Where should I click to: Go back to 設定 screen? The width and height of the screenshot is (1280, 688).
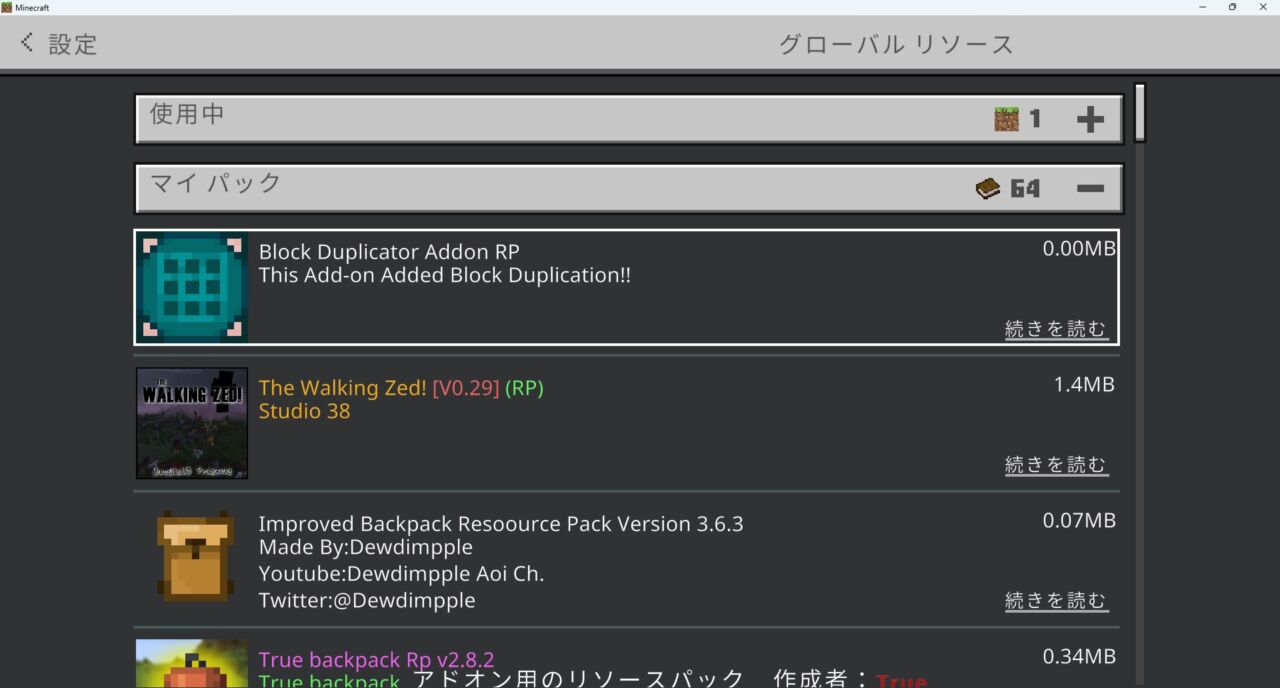click(58, 43)
